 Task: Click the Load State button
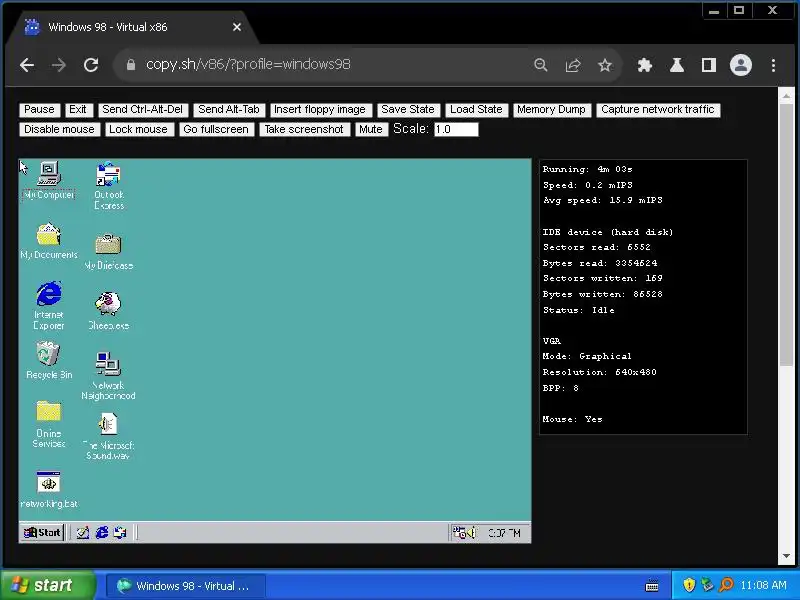click(x=476, y=110)
